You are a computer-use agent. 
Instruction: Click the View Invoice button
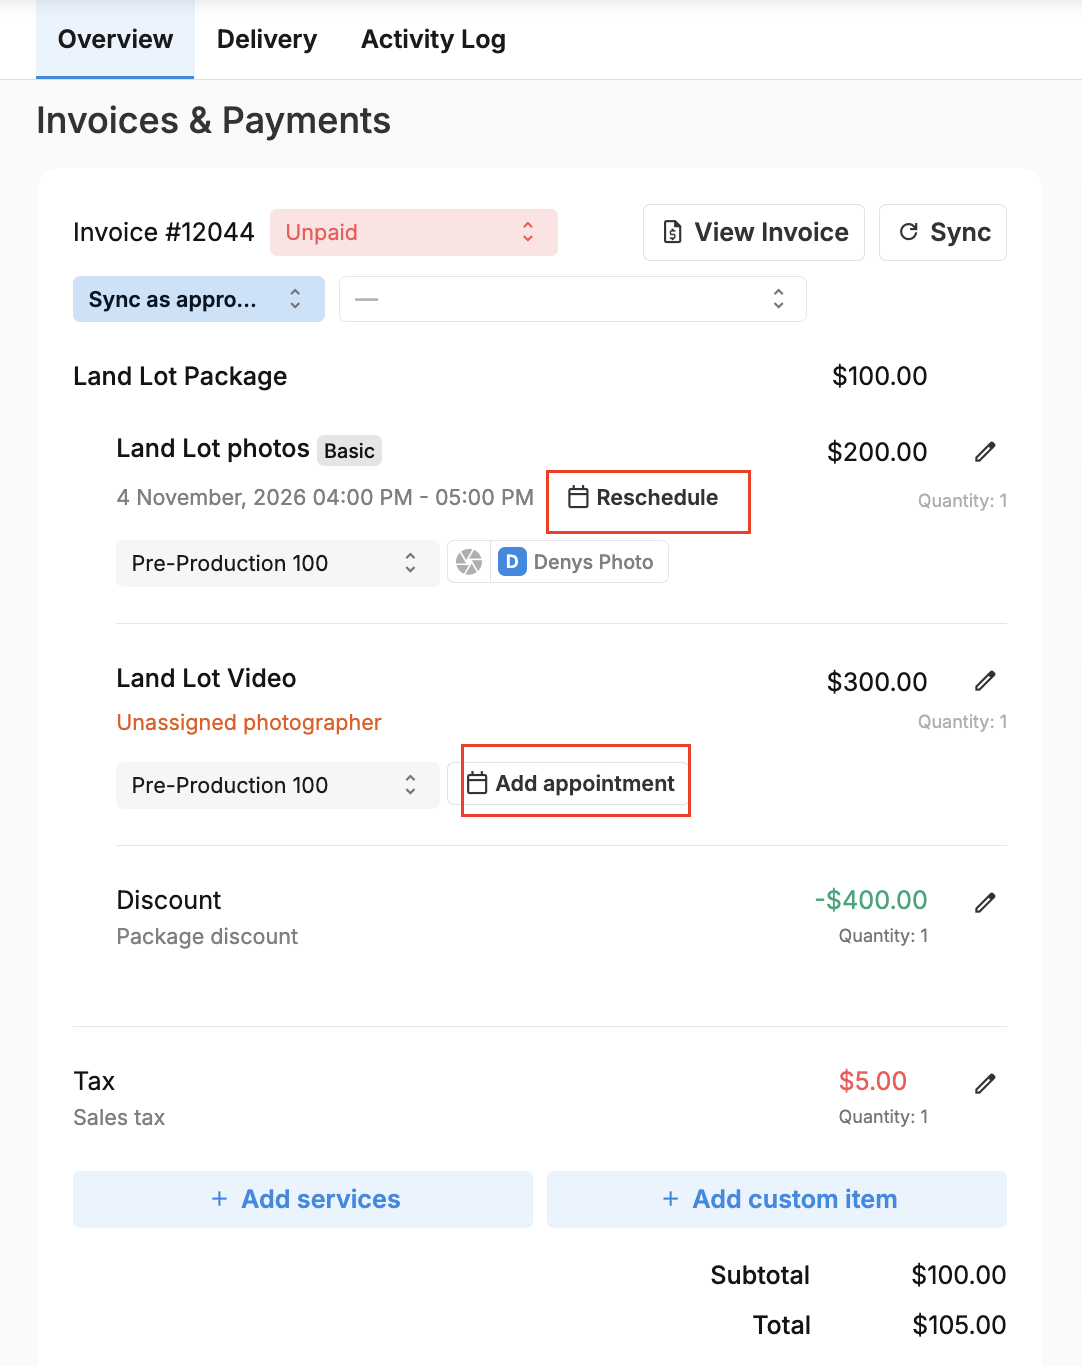[754, 232]
